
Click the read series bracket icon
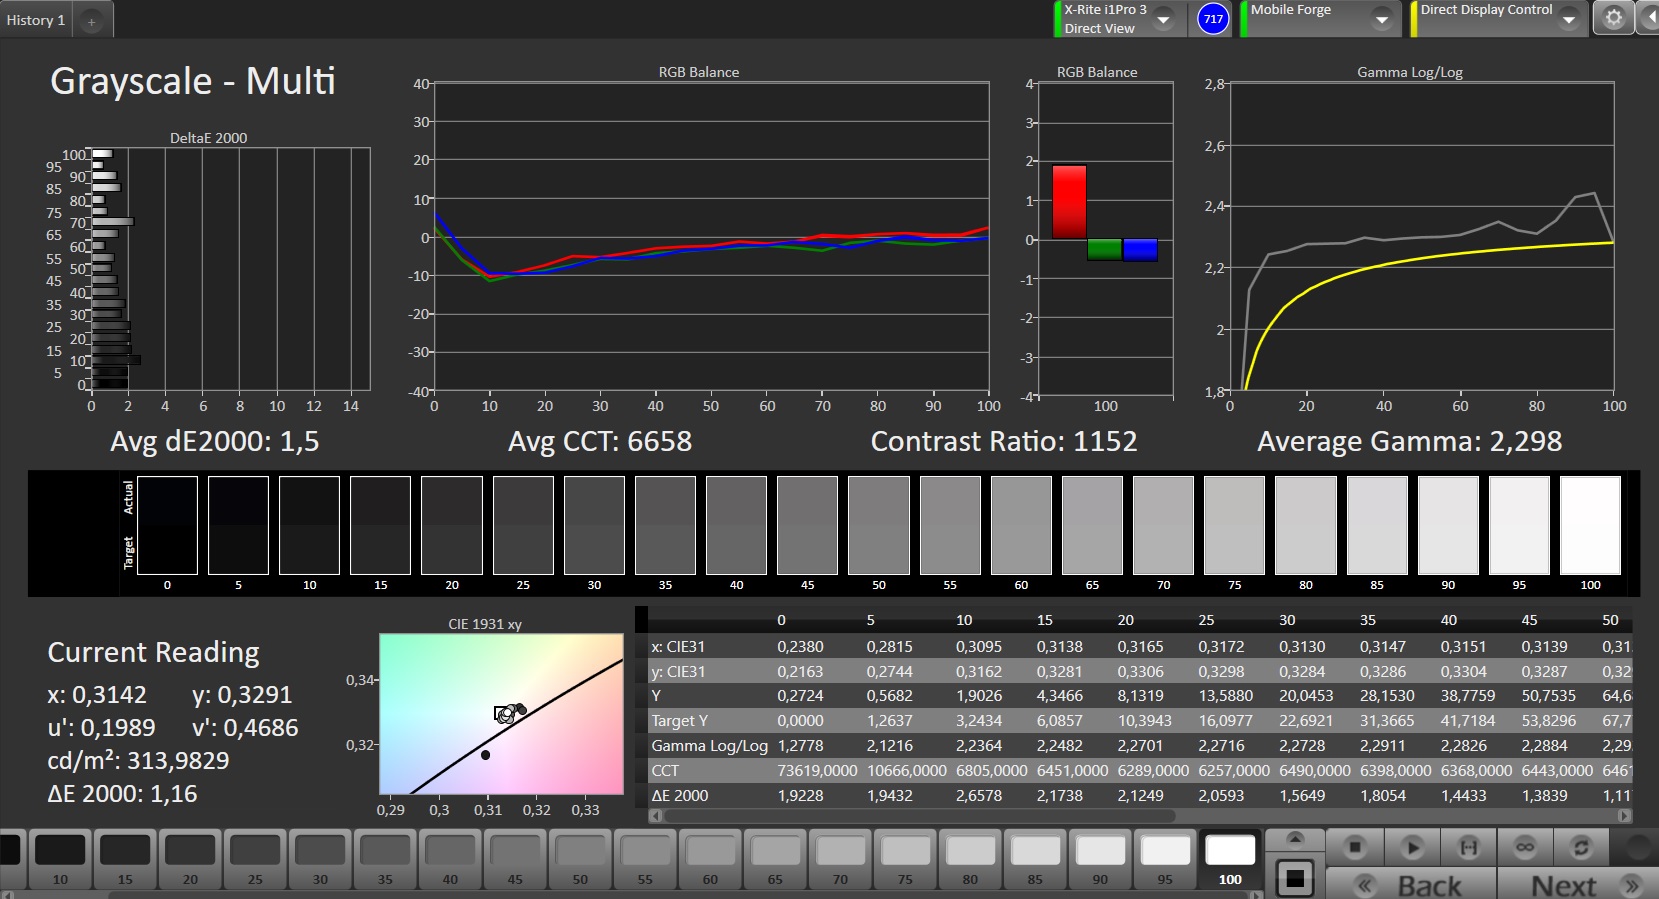pos(1468,847)
